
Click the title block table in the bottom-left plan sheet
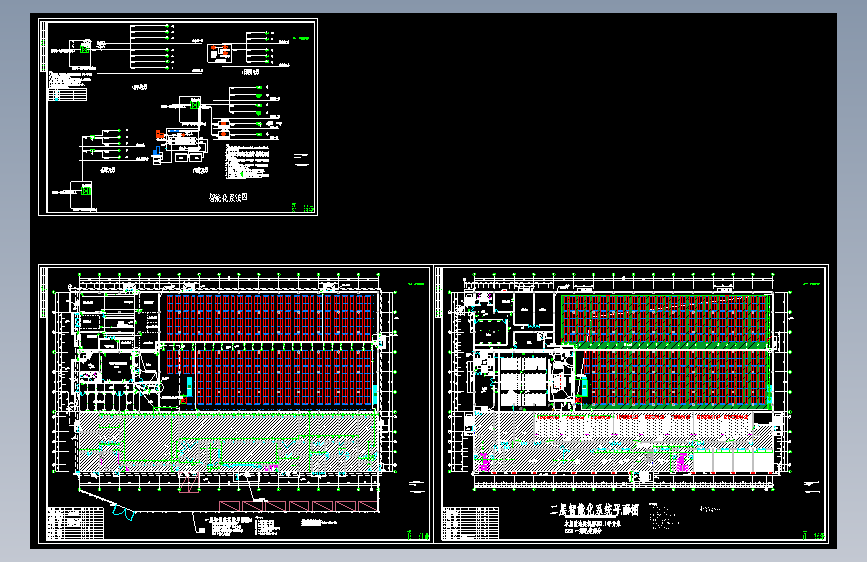pos(75,523)
